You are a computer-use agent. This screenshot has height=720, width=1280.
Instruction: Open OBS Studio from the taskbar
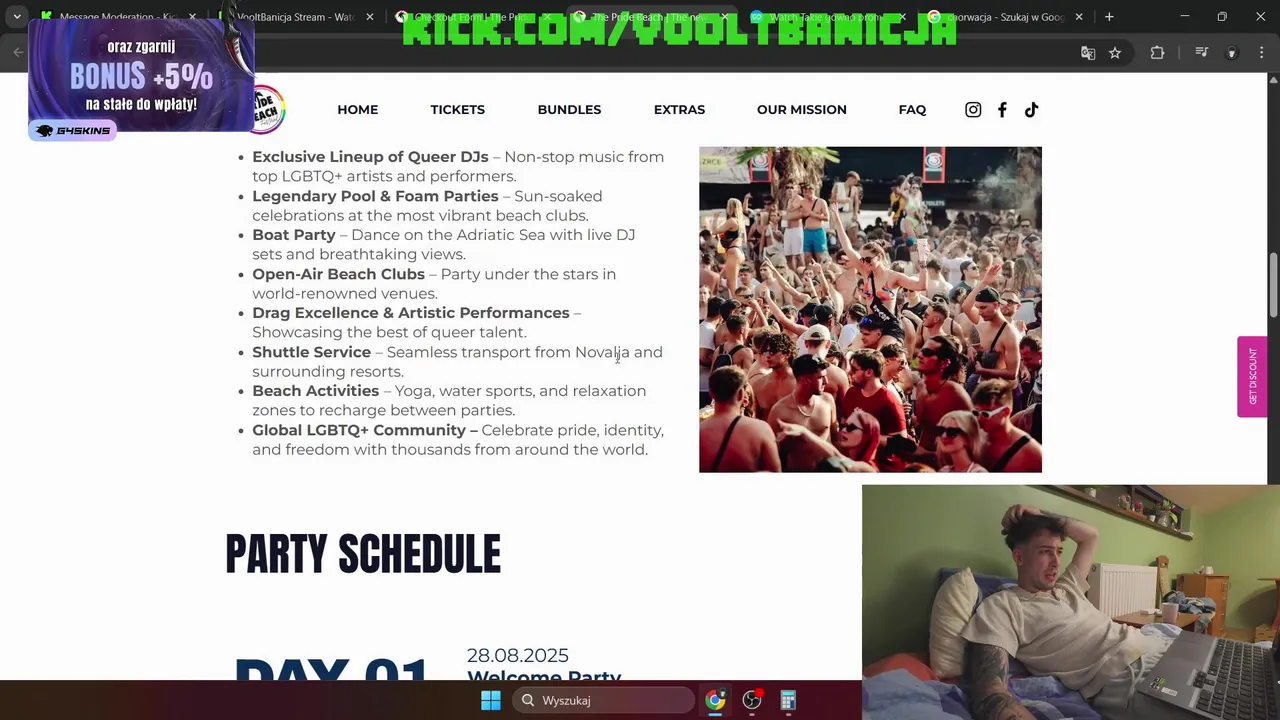[x=752, y=700]
